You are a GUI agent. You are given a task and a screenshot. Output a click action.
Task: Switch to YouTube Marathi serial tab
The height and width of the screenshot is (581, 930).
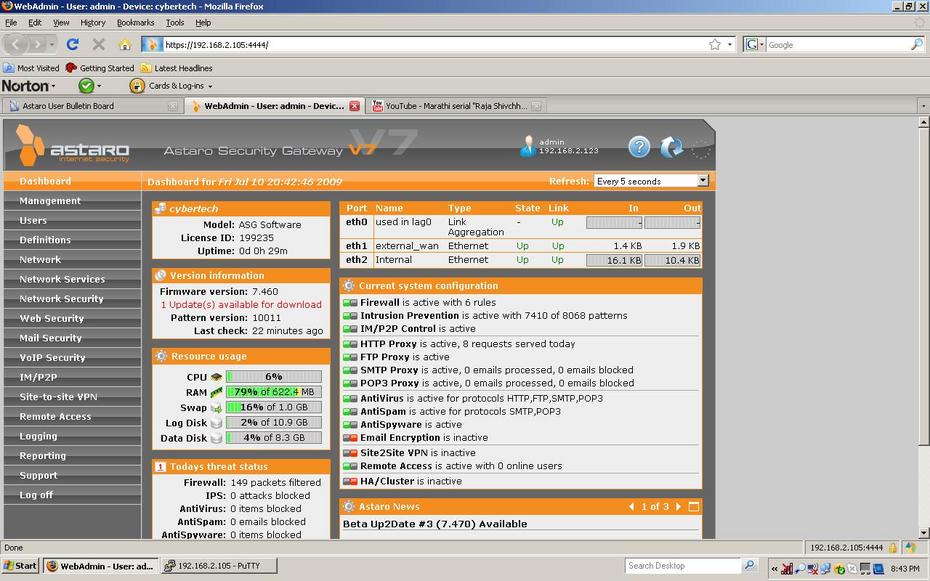[x=456, y=106]
